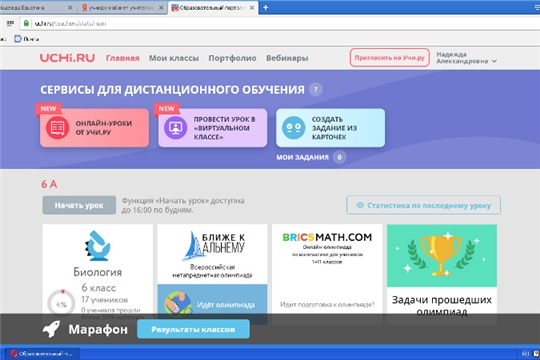Open the Ближе к Дальнему olympiad card

[x=212, y=254]
